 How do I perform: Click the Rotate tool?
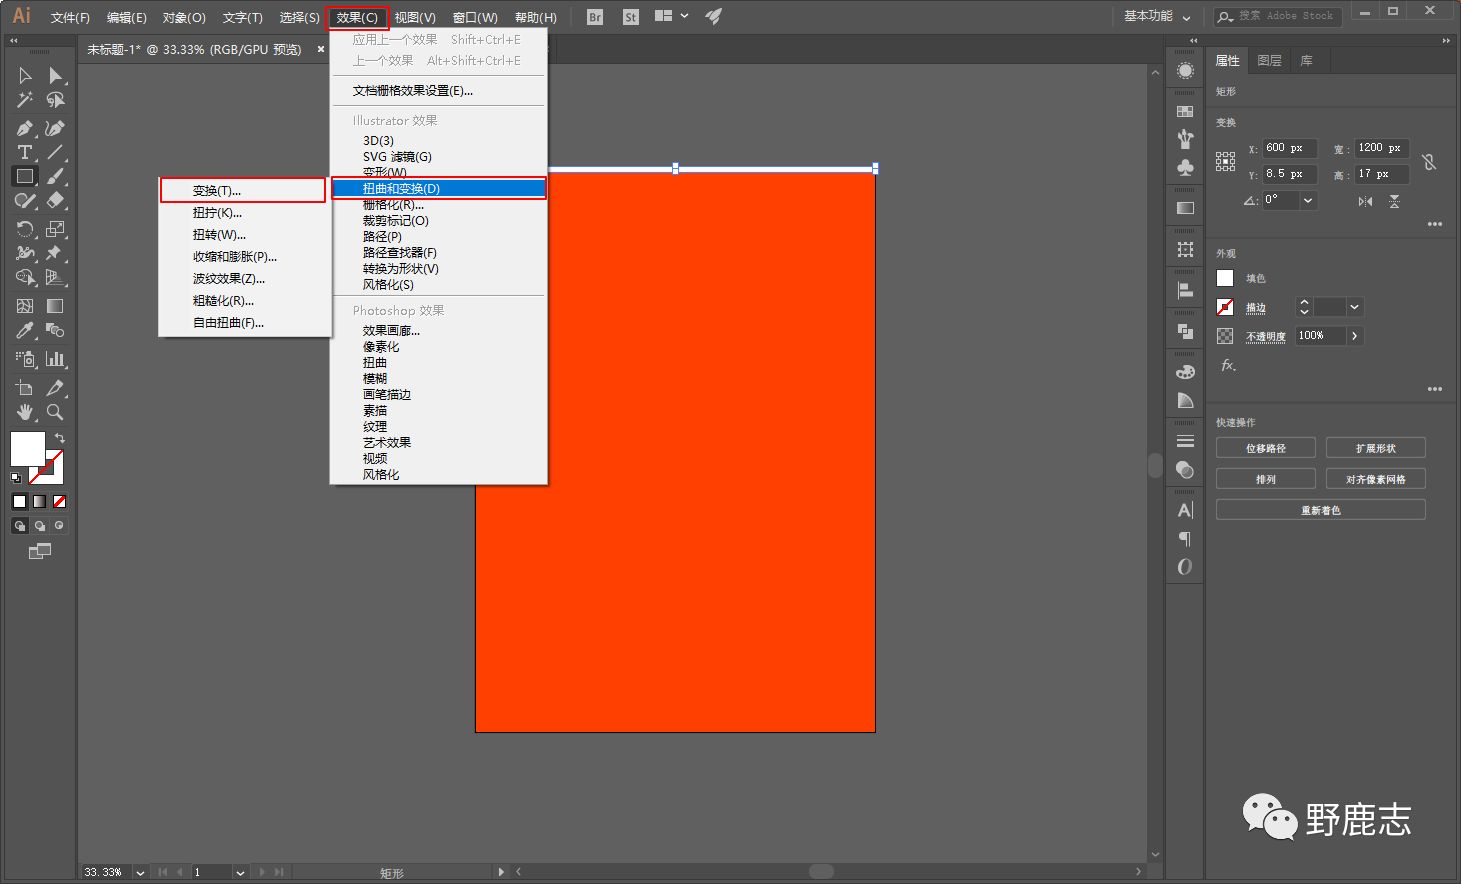(24, 229)
